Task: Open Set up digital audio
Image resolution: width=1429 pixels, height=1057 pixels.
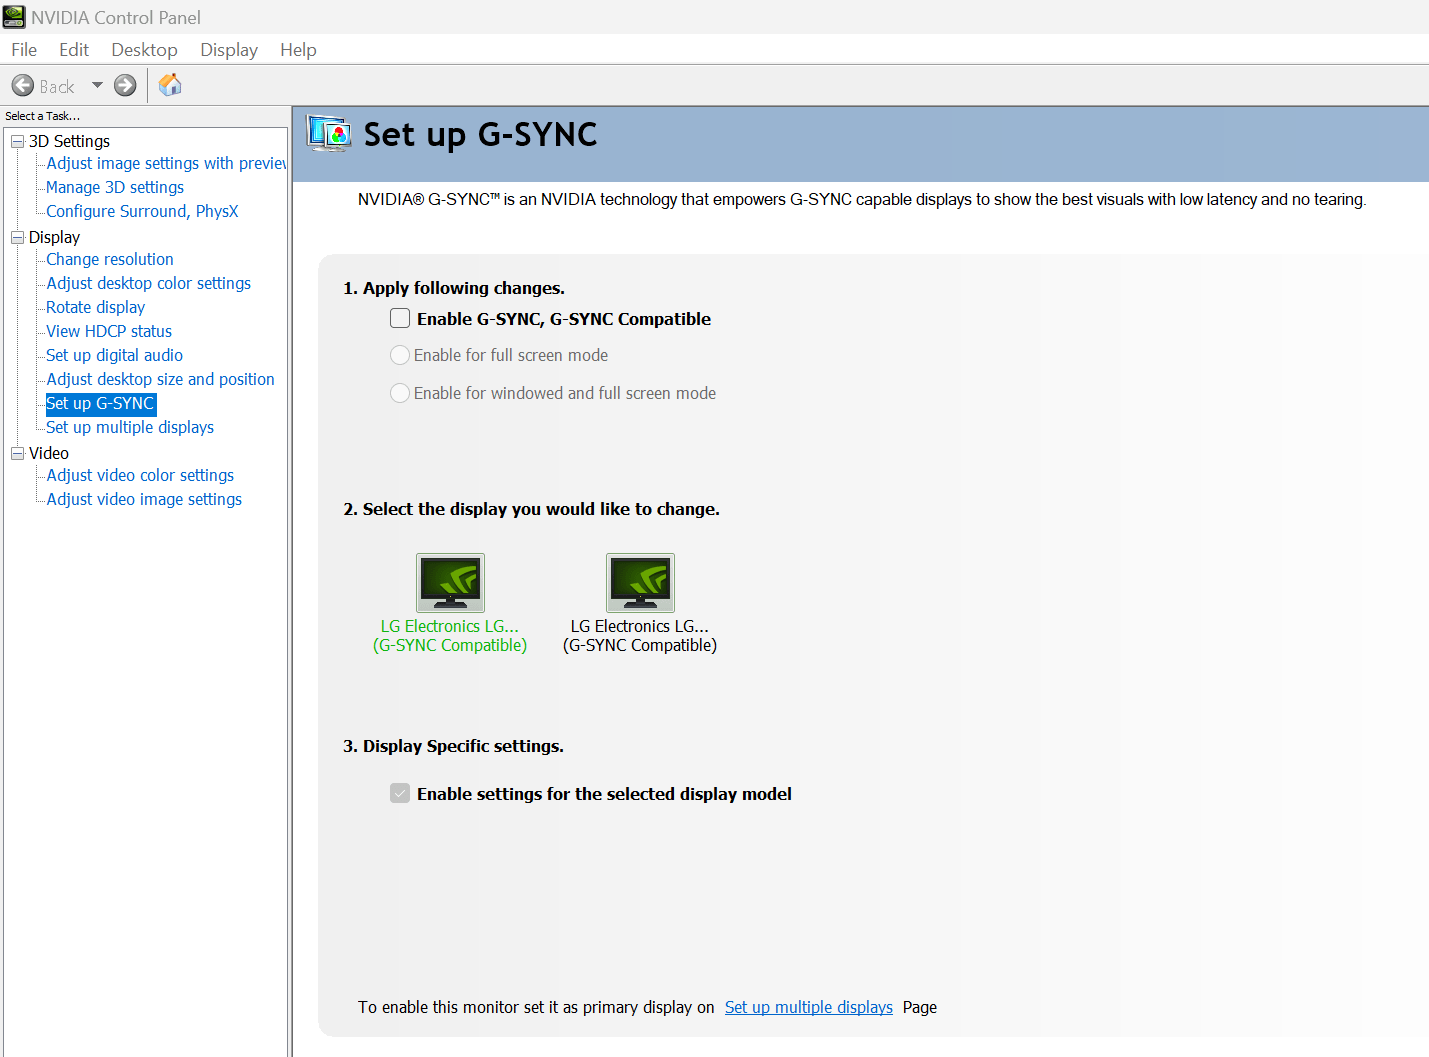Action: click(x=115, y=355)
